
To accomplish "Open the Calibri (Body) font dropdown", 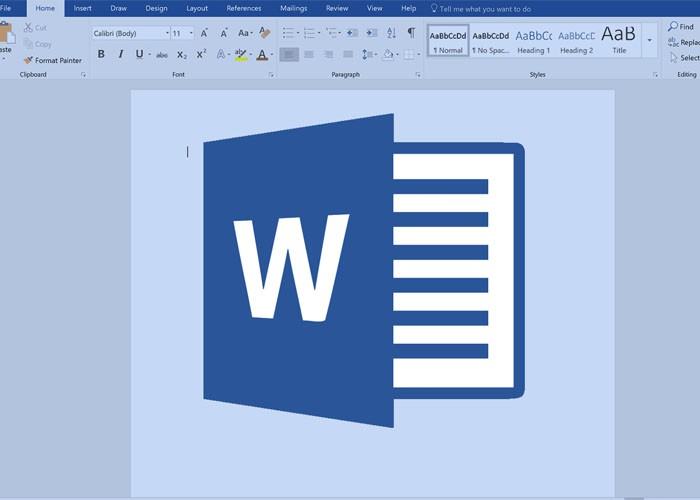I will (130, 33).
